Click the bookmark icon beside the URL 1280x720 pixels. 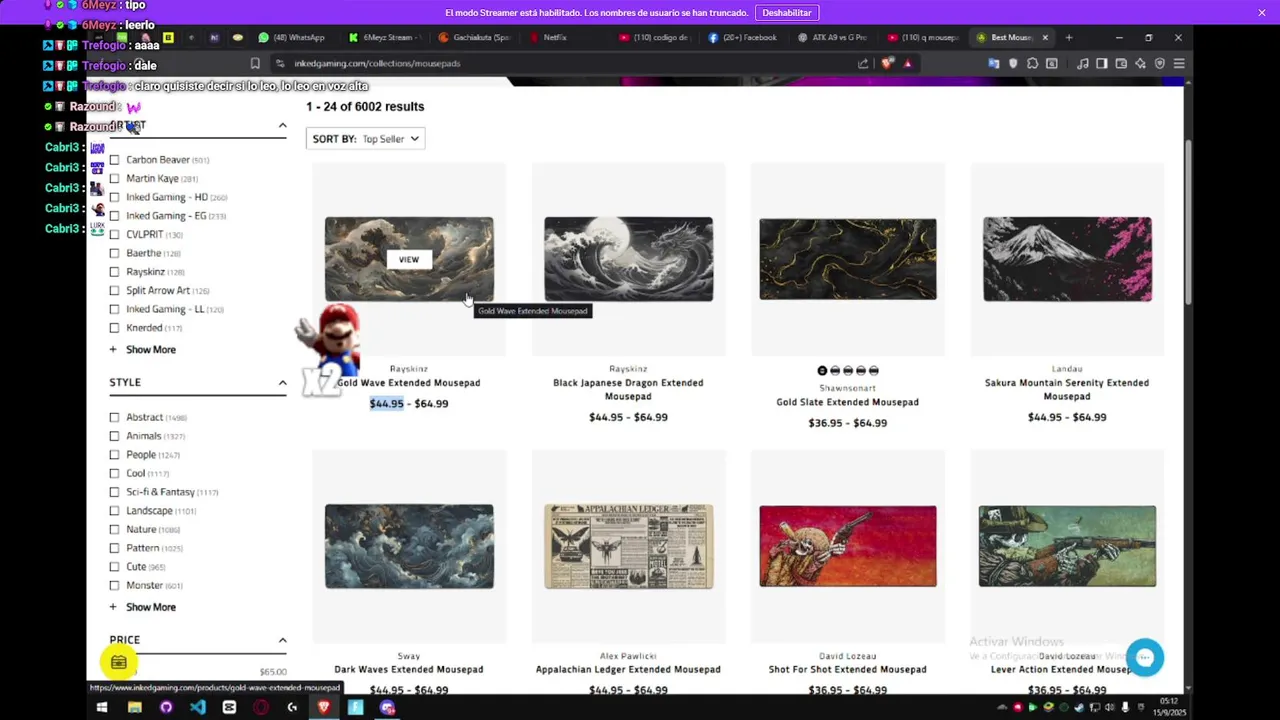point(255,63)
